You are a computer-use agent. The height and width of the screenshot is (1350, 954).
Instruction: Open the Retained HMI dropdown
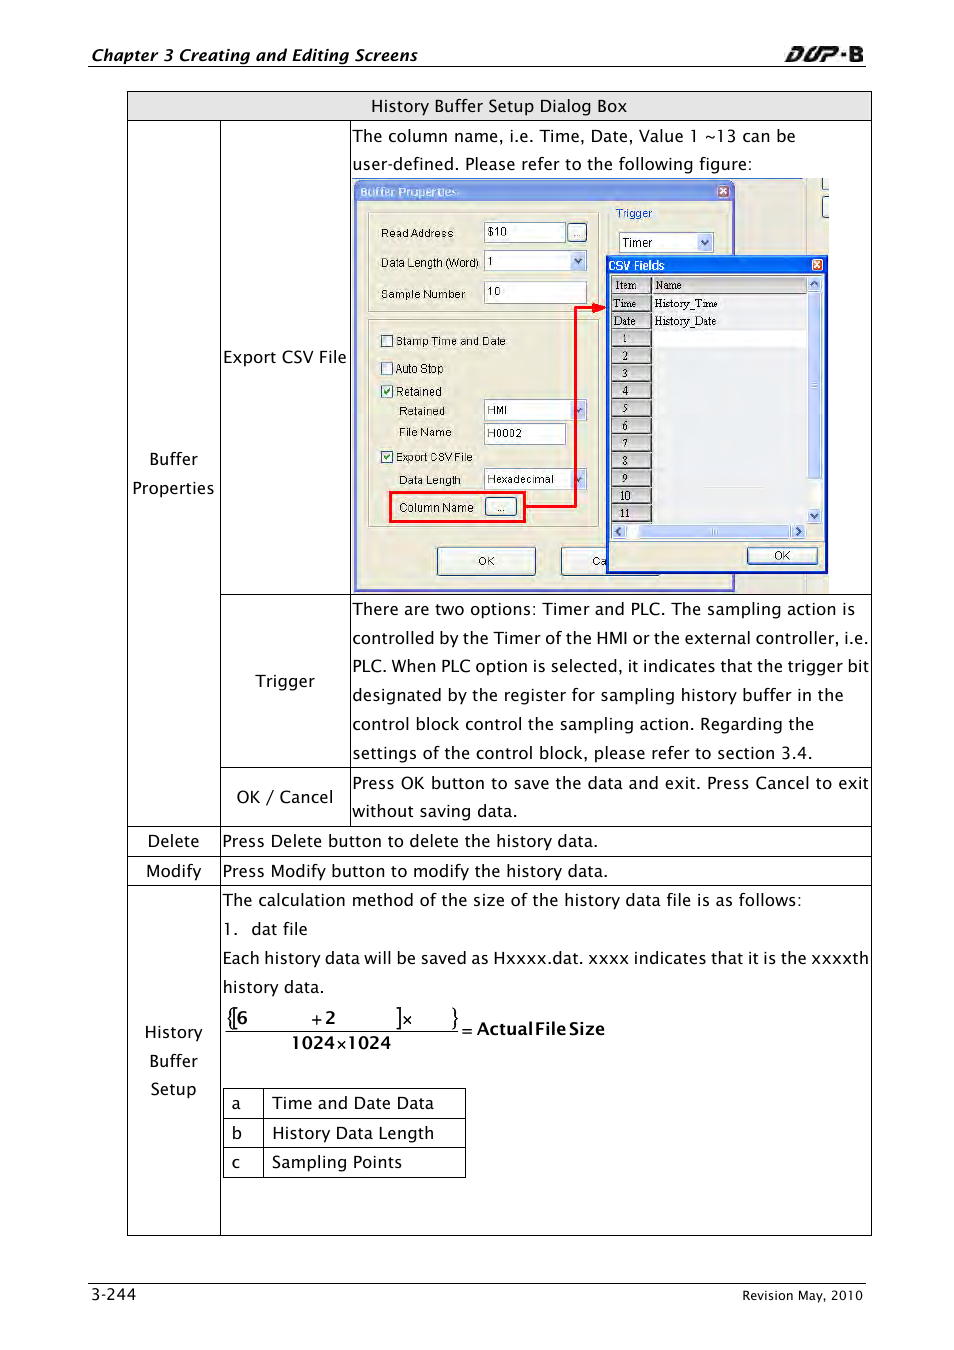[x=579, y=410]
